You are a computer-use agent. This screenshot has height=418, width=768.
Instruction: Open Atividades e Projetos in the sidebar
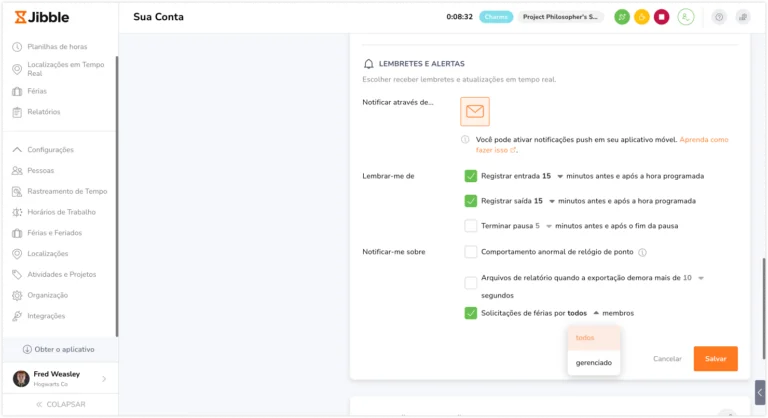62,274
